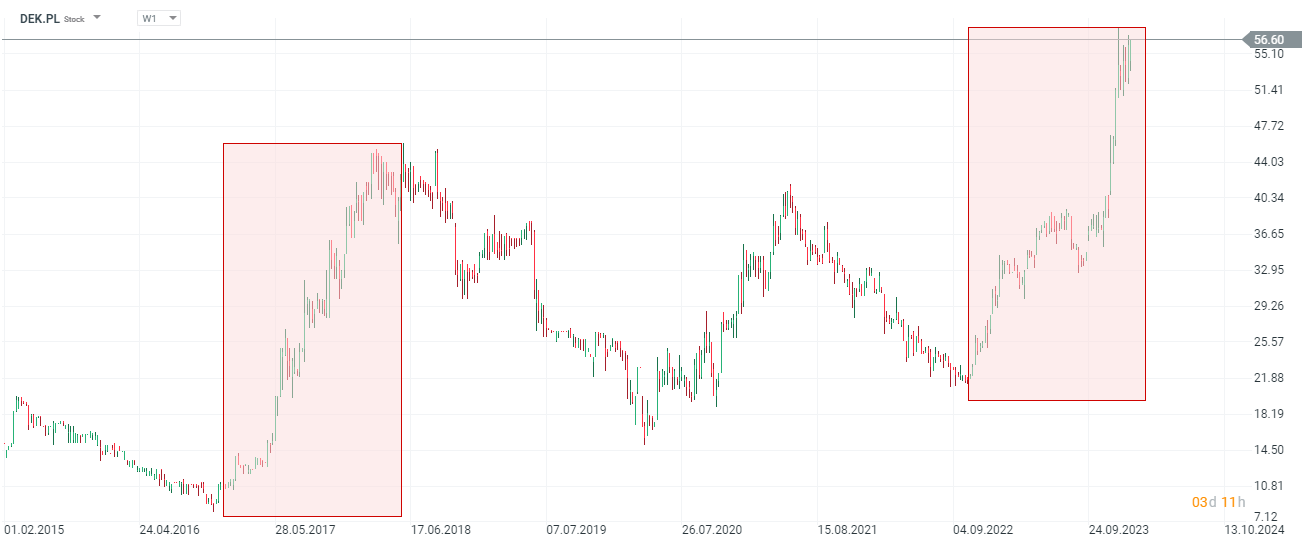
Task: Click the 51.41 price axis label
Action: tap(1267, 90)
